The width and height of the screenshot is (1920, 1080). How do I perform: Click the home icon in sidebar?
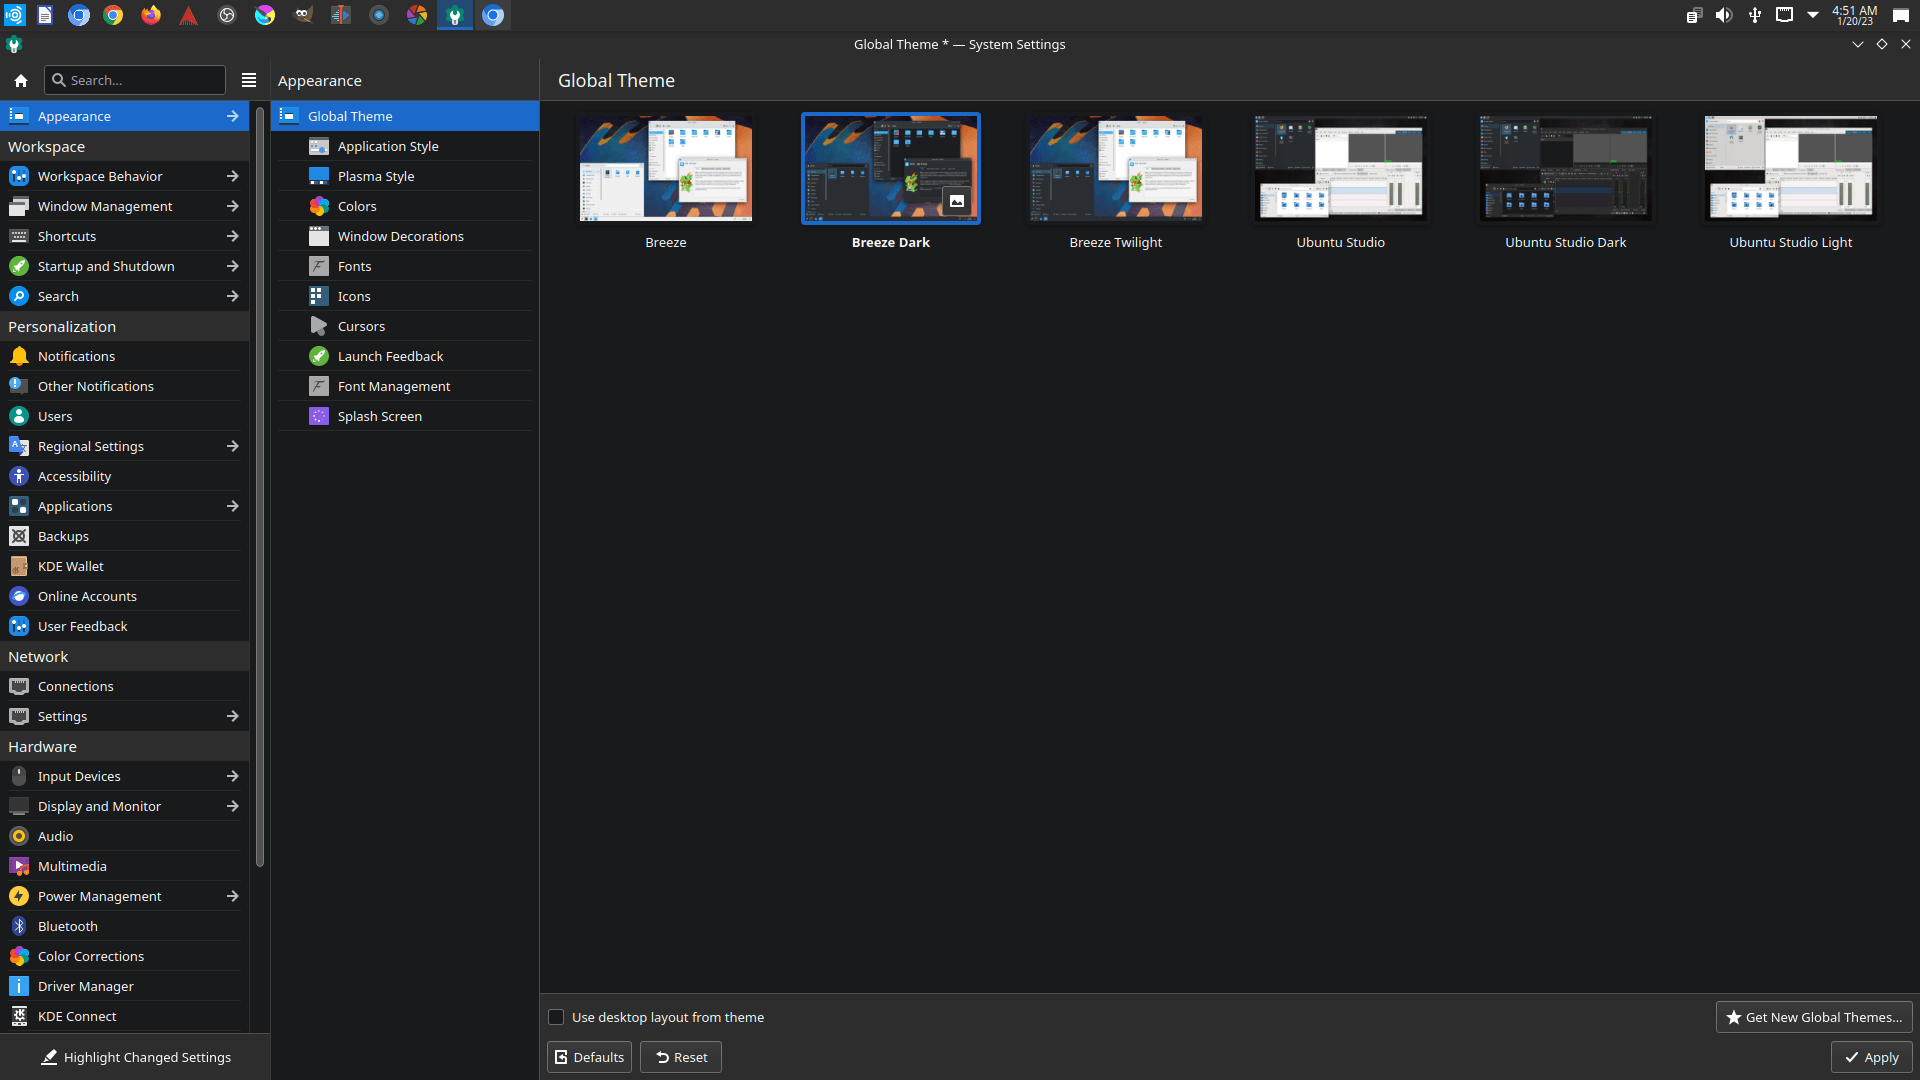point(20,80)
